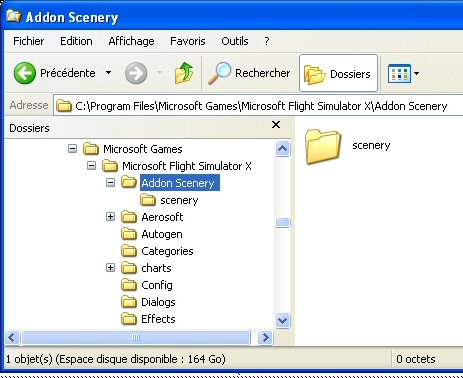Click the folder tree vertical scrollbar down arrow

[x=283, y=320]
